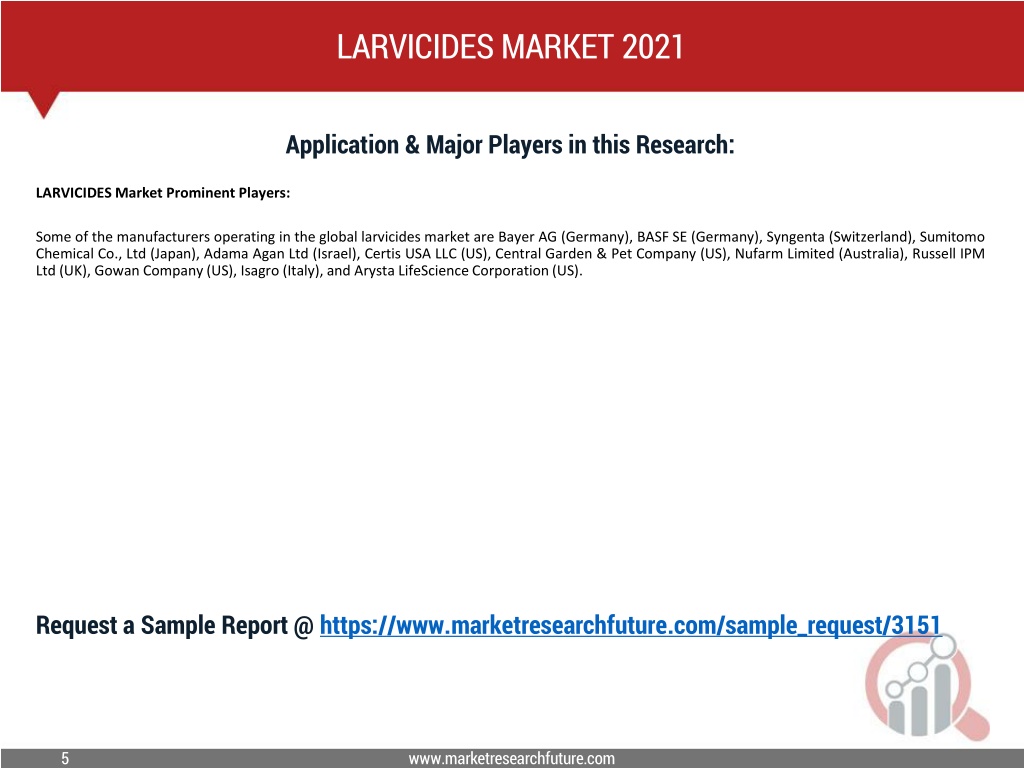The height and width of the screenshot is (768, 1024).
Task: Click the words Certis USA LLC (US)
Action: pyautogui.click(x=426, y=253)
